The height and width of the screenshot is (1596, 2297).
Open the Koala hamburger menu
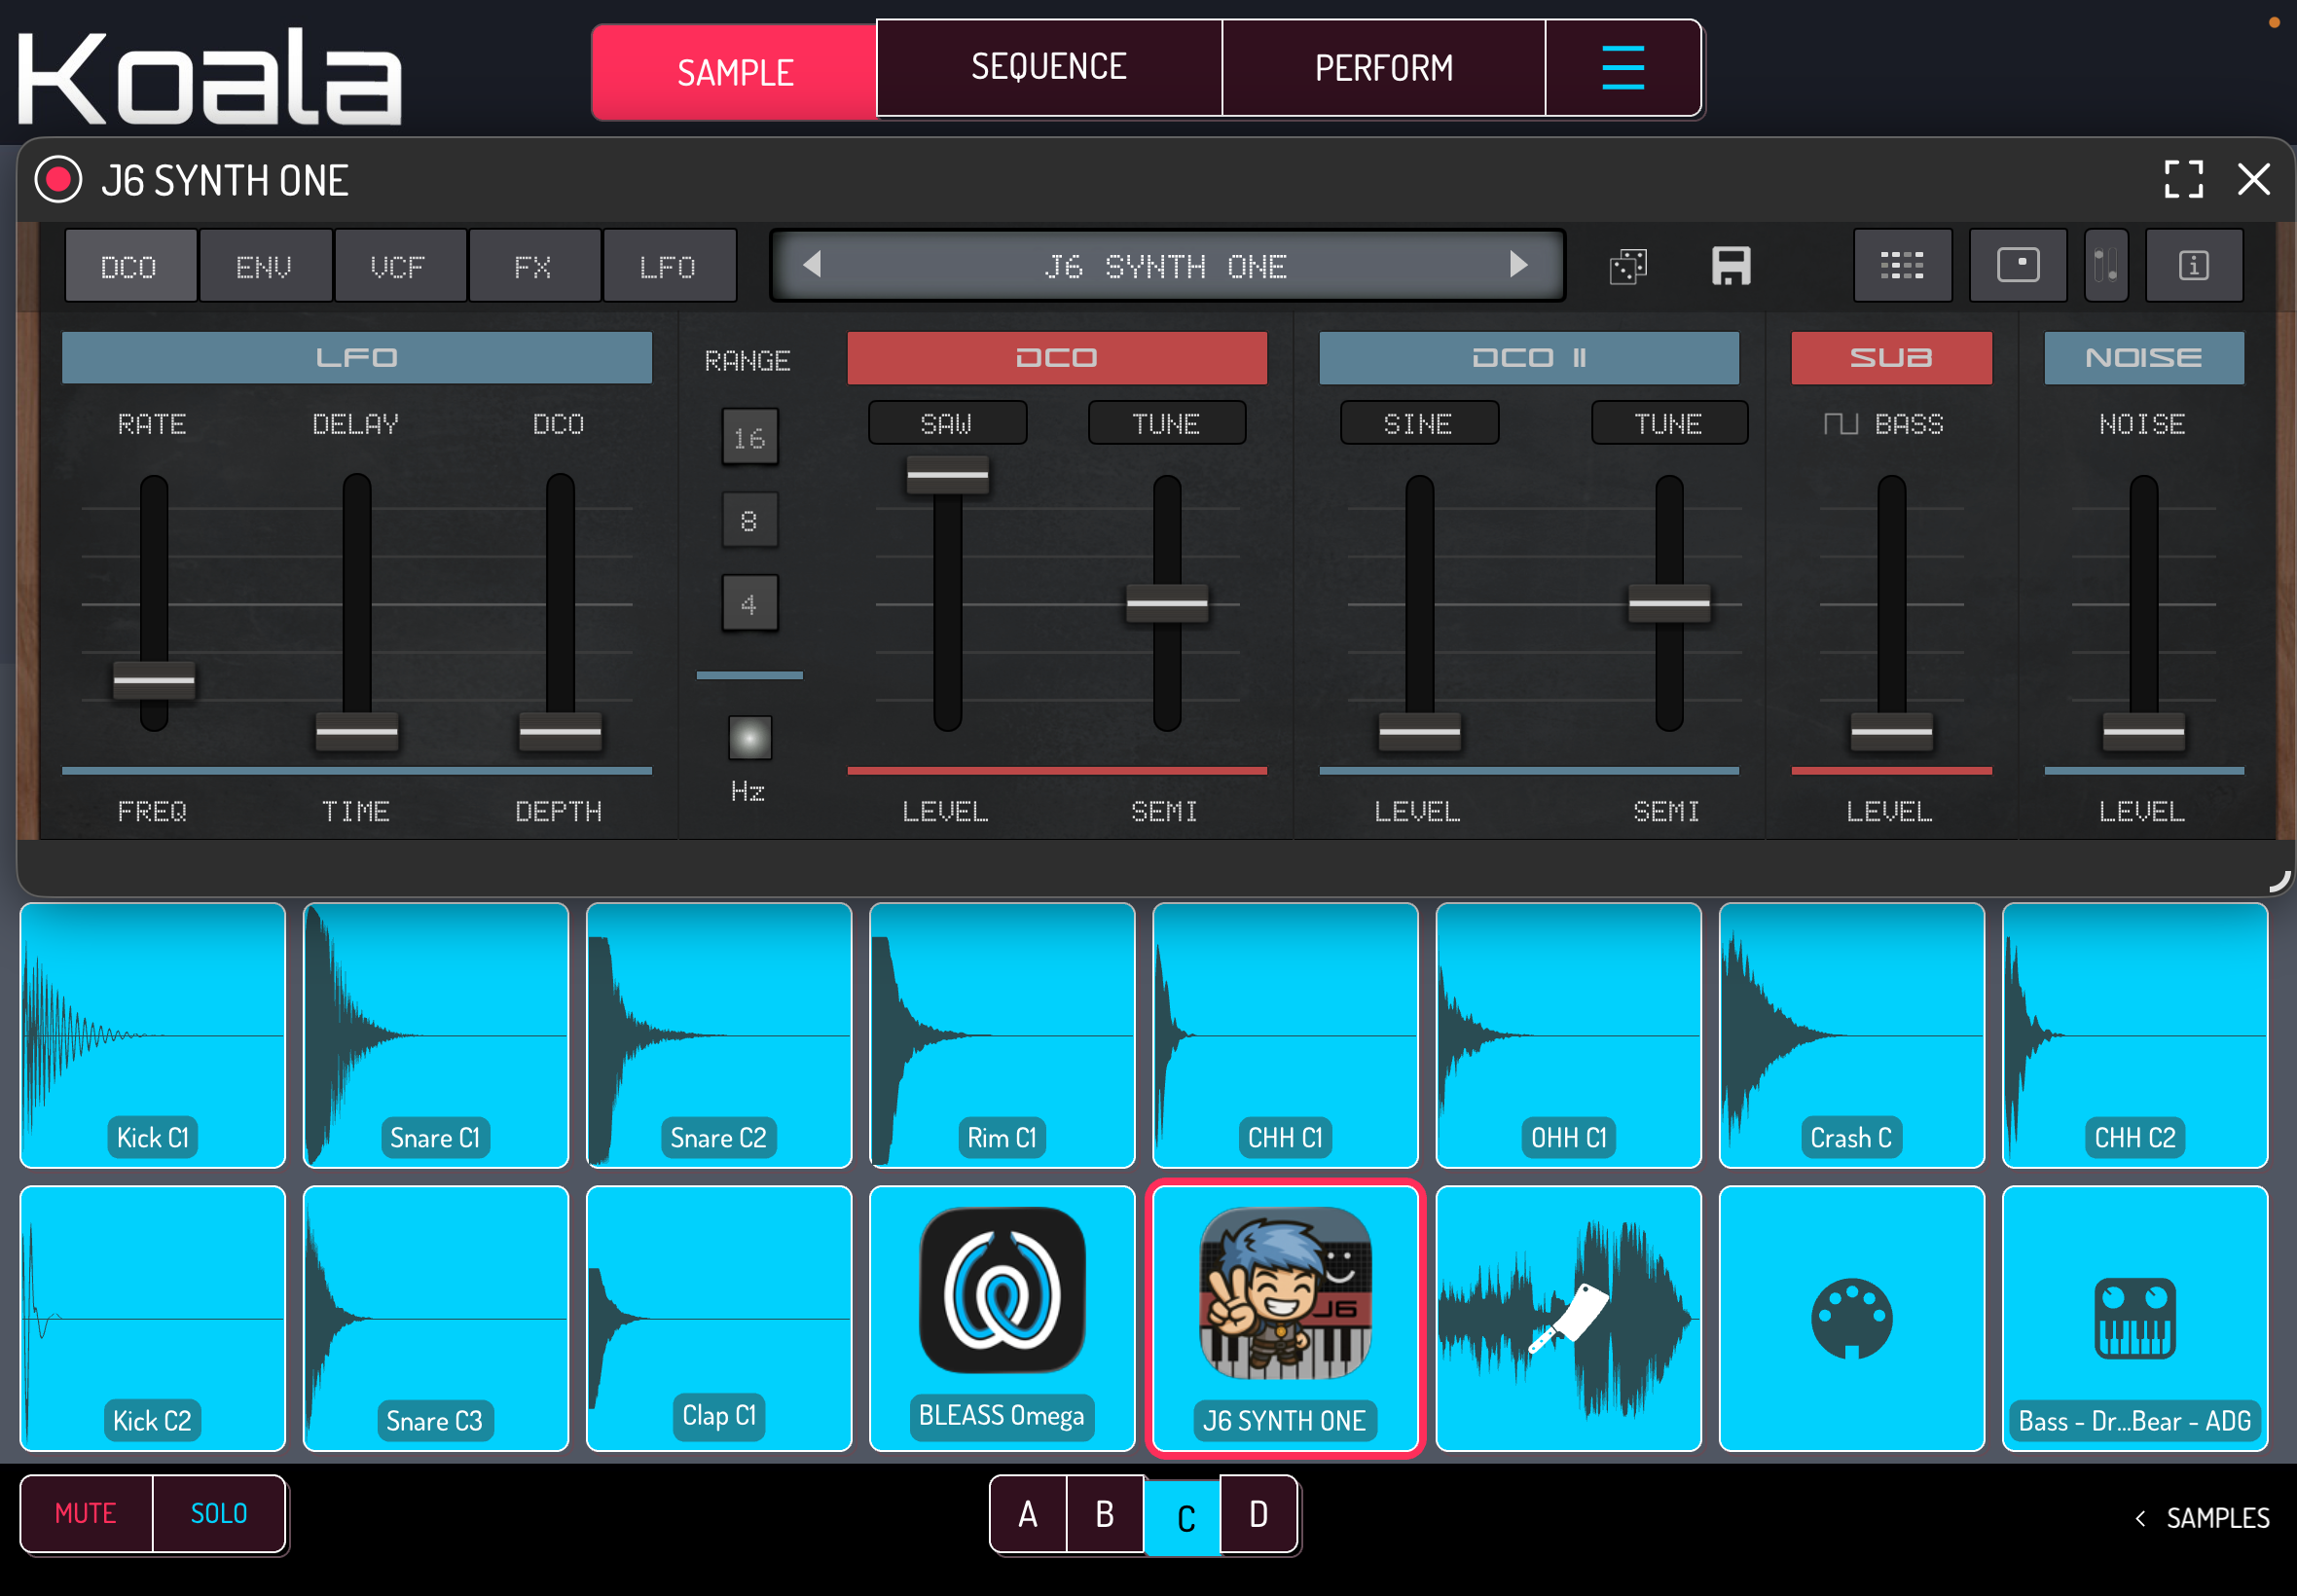(x=1622, y=68)
